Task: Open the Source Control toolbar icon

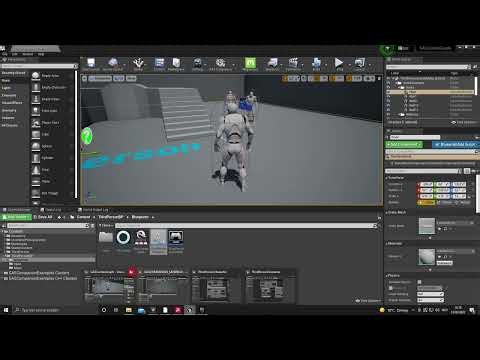Action: (x=113, y=63)
